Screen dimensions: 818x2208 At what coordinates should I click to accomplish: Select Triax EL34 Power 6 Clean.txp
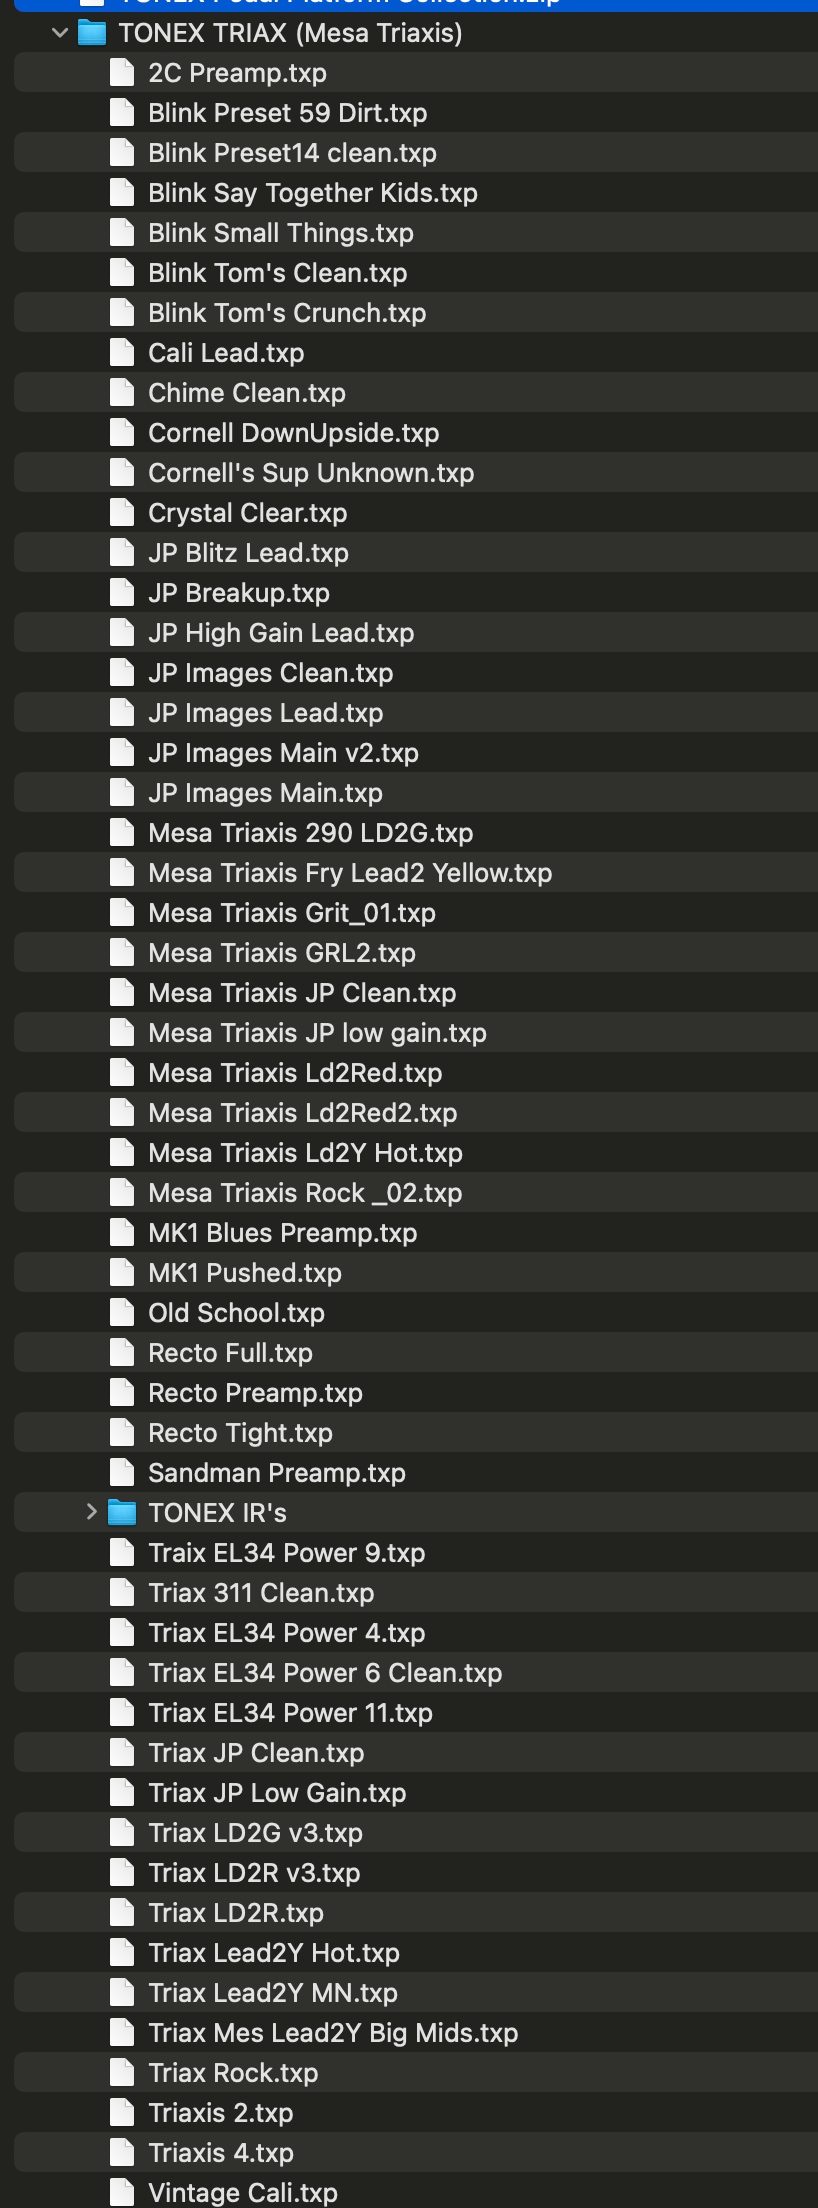(324, 1673)
